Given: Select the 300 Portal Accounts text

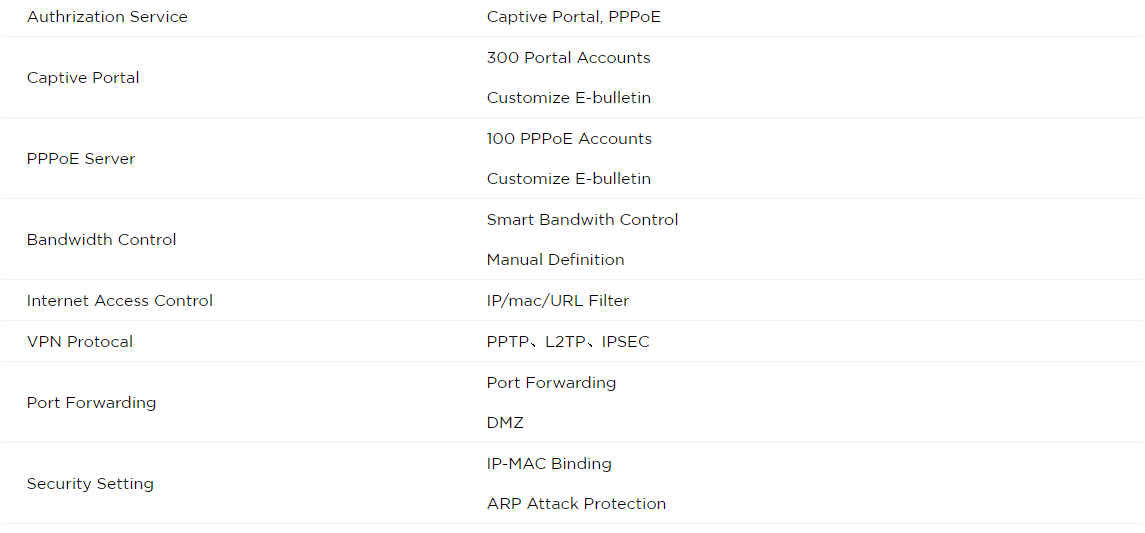Looking at the screenshot, I should pyautogui.click(x=568, y=58).
